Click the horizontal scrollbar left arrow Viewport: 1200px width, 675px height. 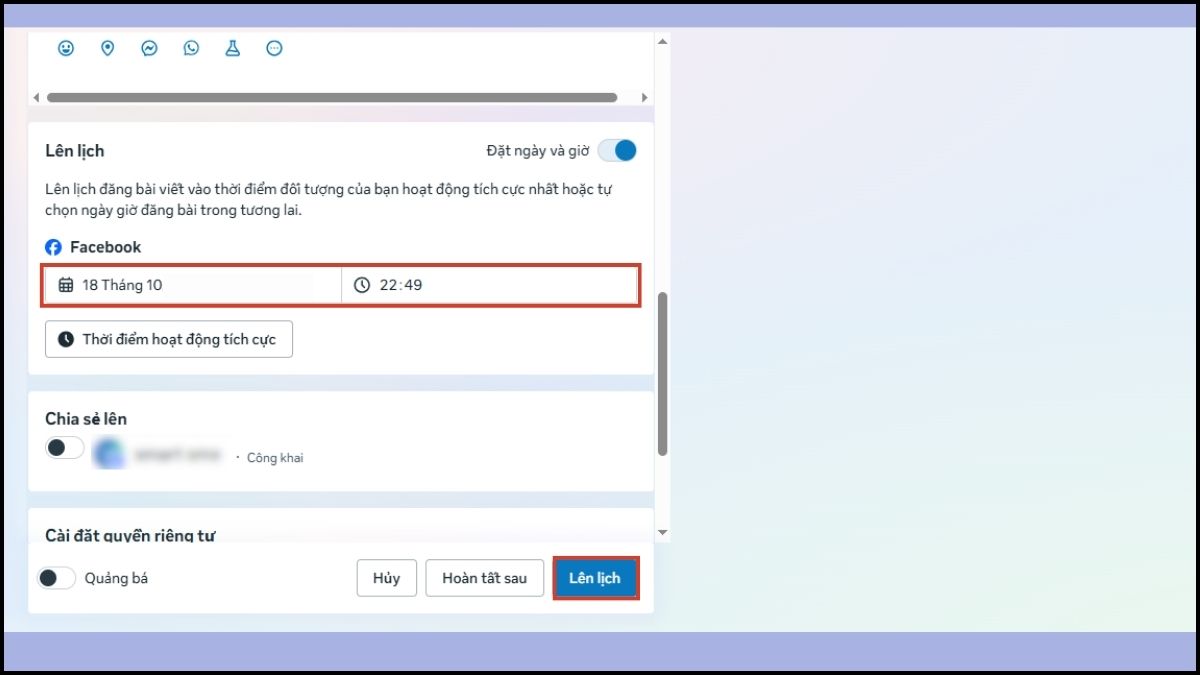click(37, 97)
